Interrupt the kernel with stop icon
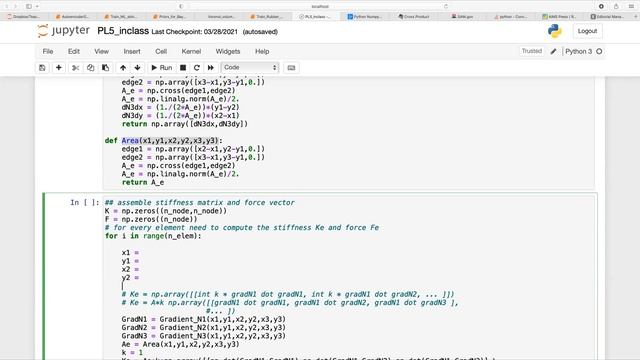This screenshot has height=360, width=640. [183, 68]
